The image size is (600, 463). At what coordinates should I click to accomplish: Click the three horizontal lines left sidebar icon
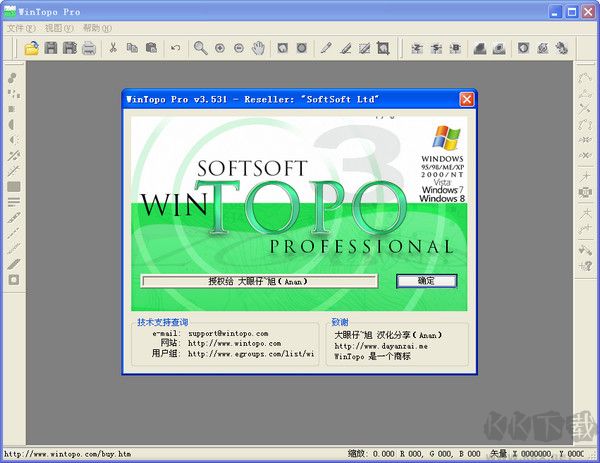(14, 202)
